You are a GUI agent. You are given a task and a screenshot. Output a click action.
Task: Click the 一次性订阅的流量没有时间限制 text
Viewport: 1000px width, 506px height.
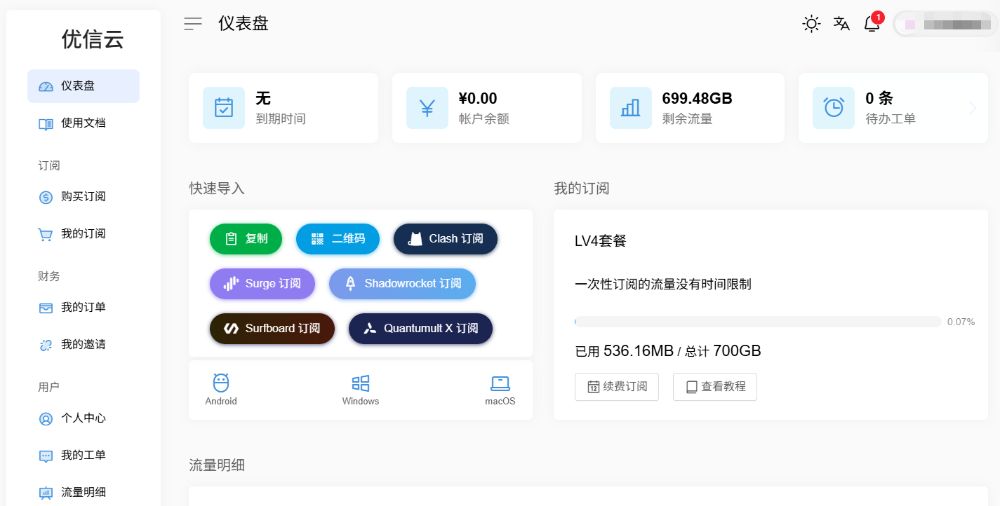coord(663,284)
